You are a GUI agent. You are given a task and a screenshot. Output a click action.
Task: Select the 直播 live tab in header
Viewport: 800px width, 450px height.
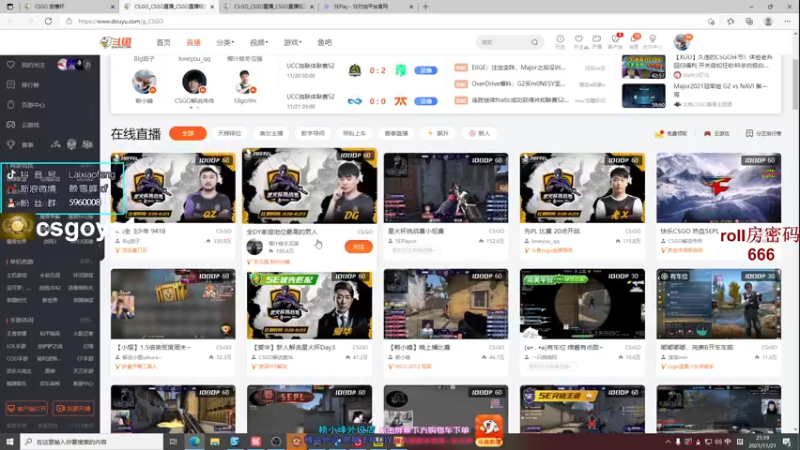pyautogui.click(x=193, y=42)
